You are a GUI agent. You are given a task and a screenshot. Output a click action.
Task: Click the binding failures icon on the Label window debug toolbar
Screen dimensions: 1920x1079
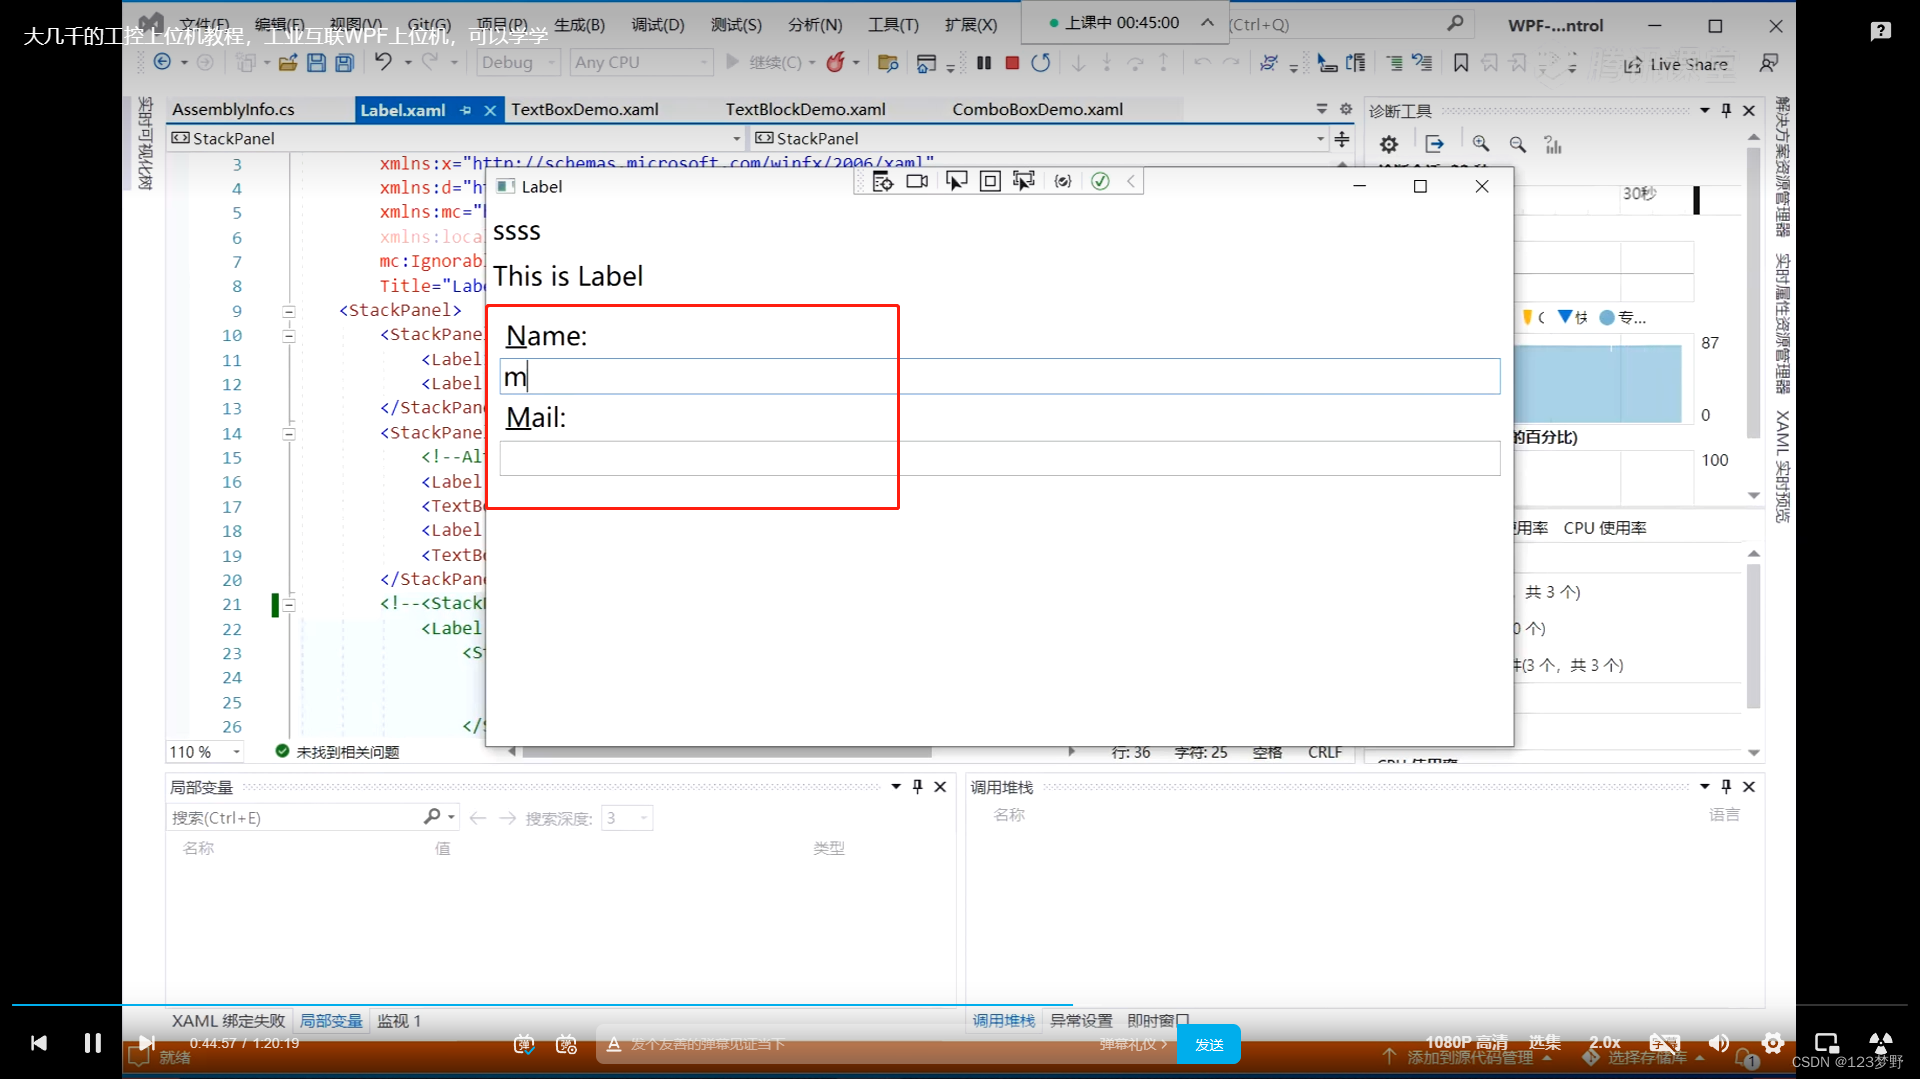(x=1063, y=181)
